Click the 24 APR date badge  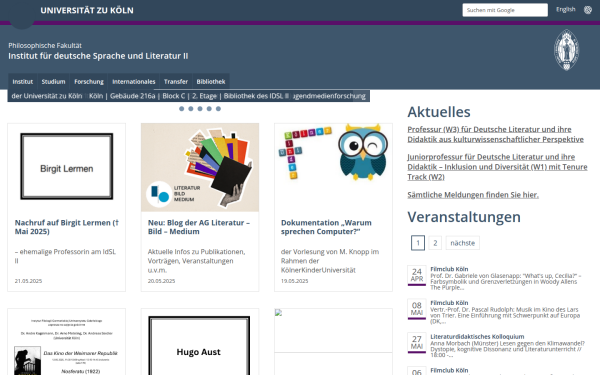tap(417, 275)
